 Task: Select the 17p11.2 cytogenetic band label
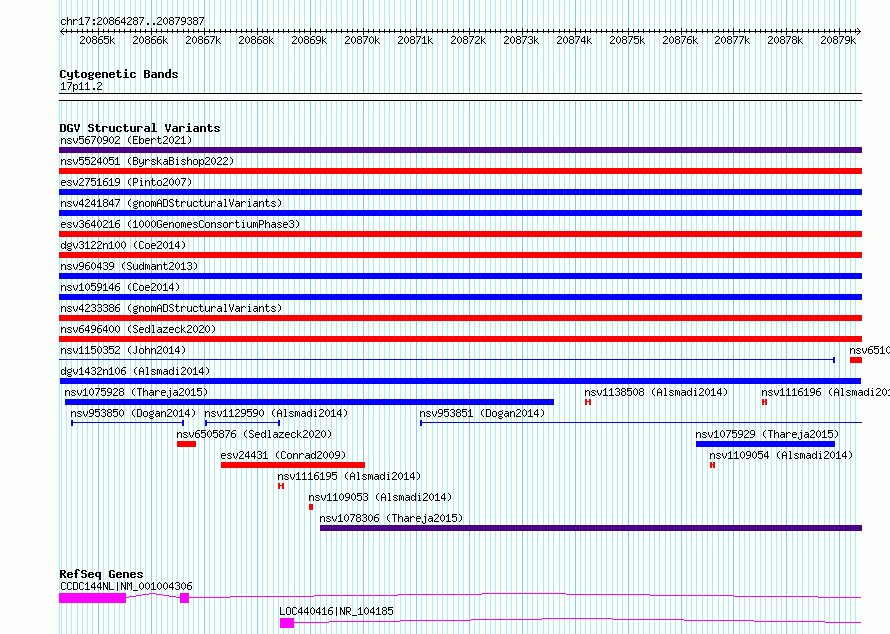(80, 87)
